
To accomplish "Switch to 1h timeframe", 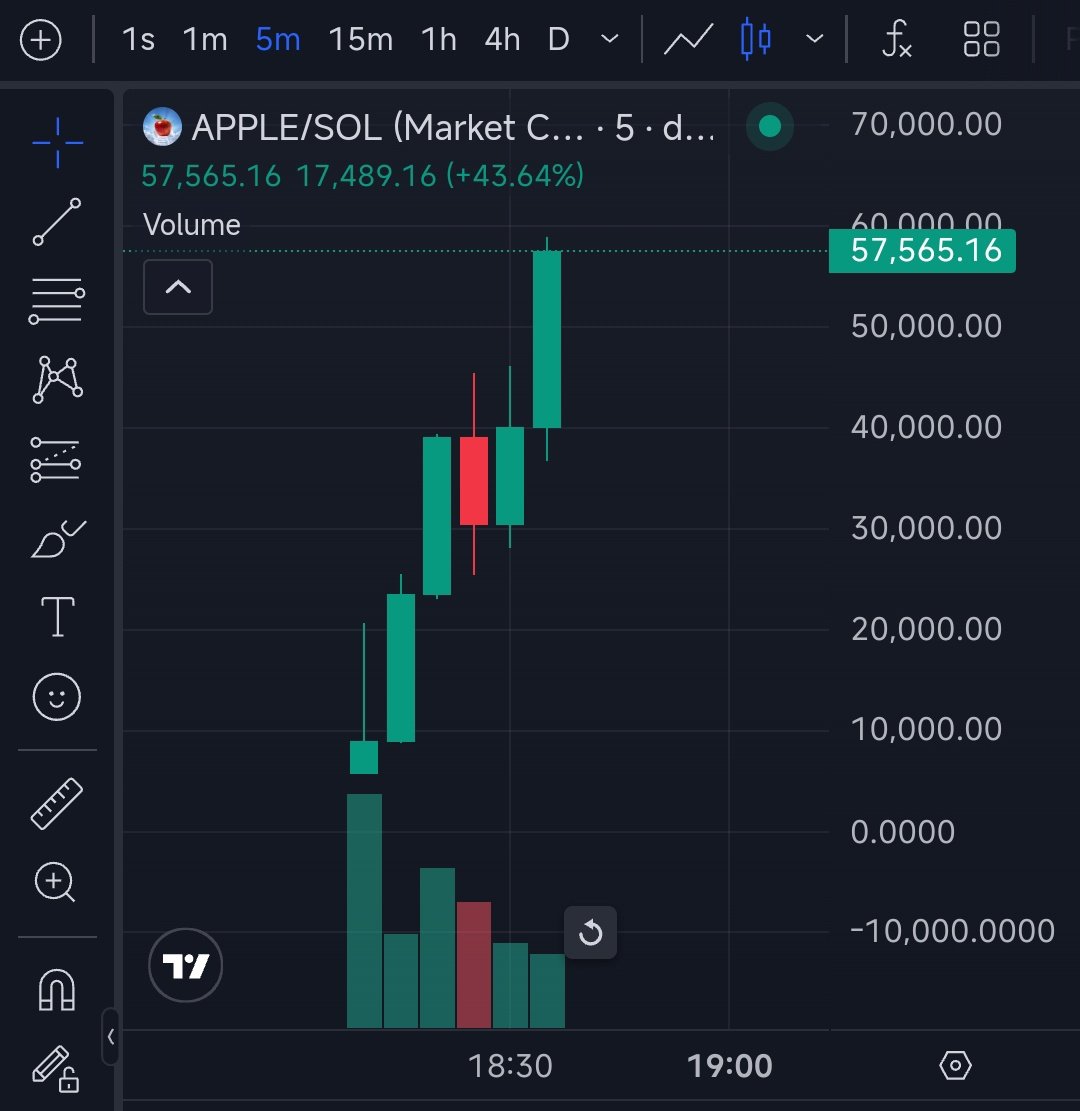I will pyautogui.click(x=438, y=40).
